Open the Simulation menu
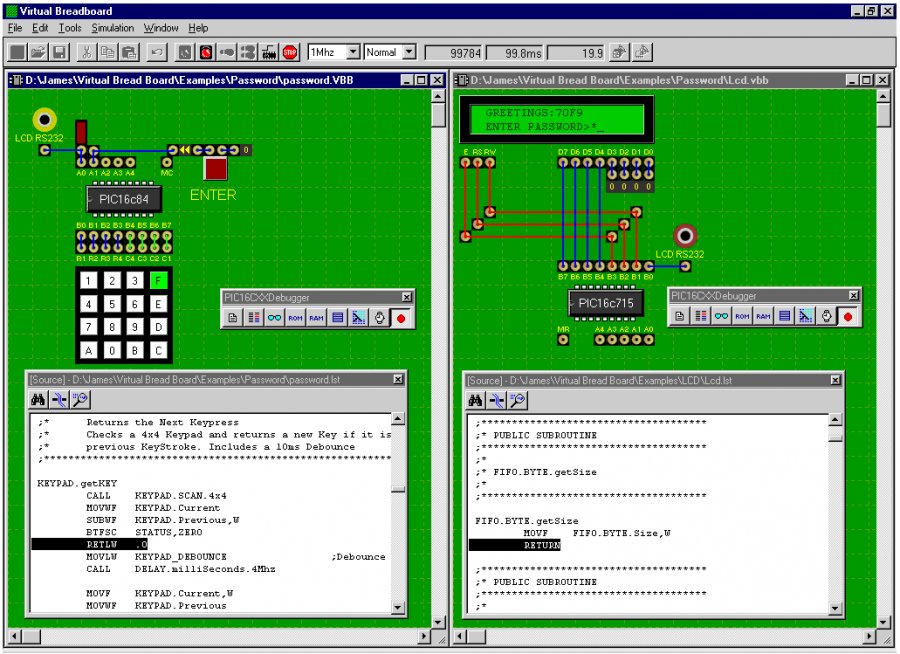Screen dimensions: 900x654 pos(112,28)
